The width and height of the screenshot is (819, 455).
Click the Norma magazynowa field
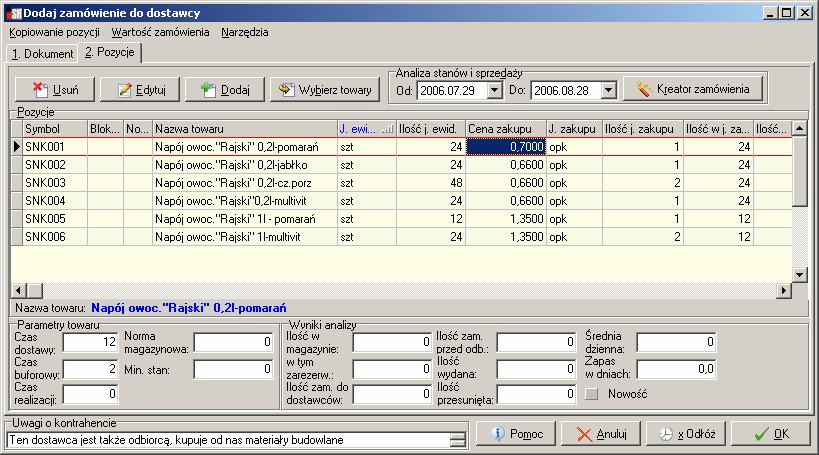[233, 342]
